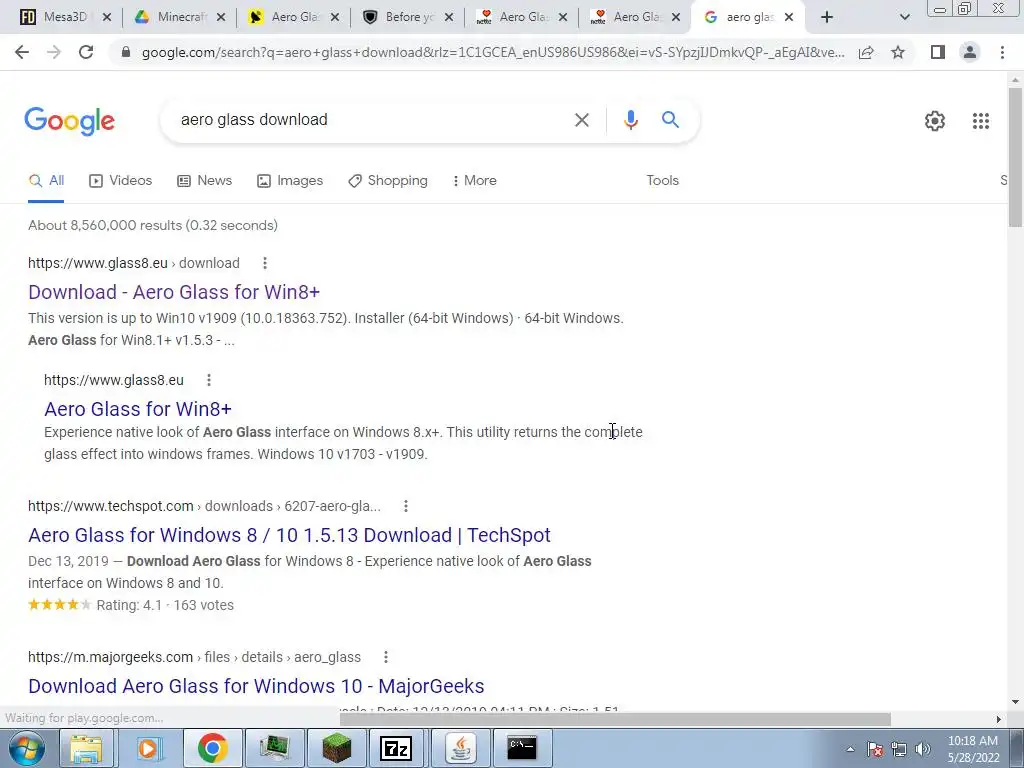The width and height of the screenshot is (1024, 768).
Task: Open the Java taskbar icon
Action: (x=460, y=748)
